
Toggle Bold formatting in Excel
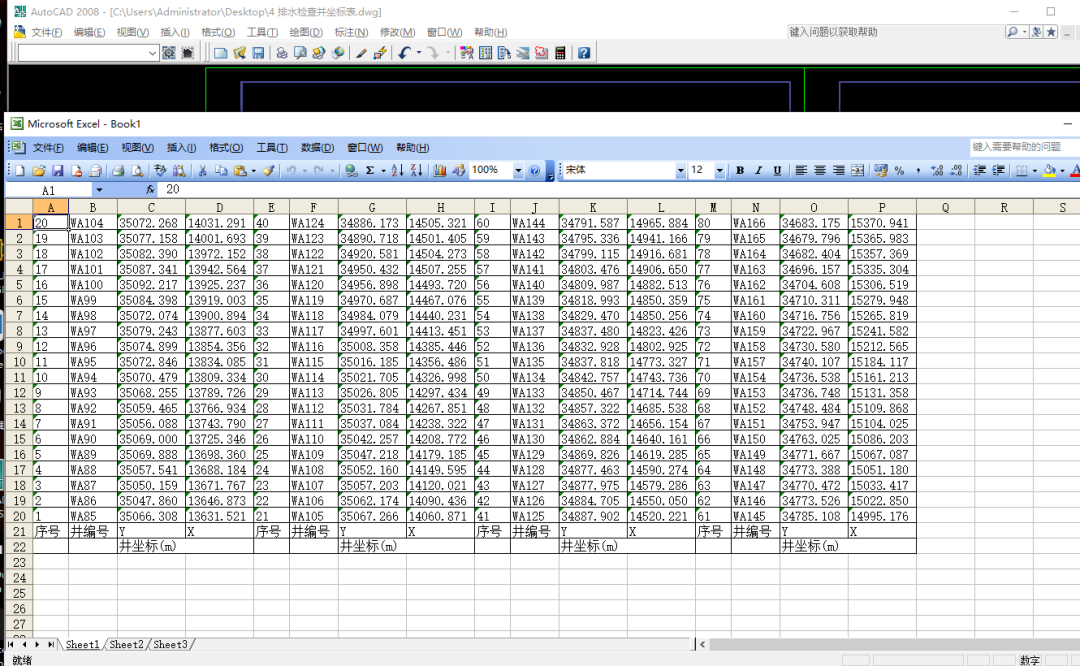point(740,171)
